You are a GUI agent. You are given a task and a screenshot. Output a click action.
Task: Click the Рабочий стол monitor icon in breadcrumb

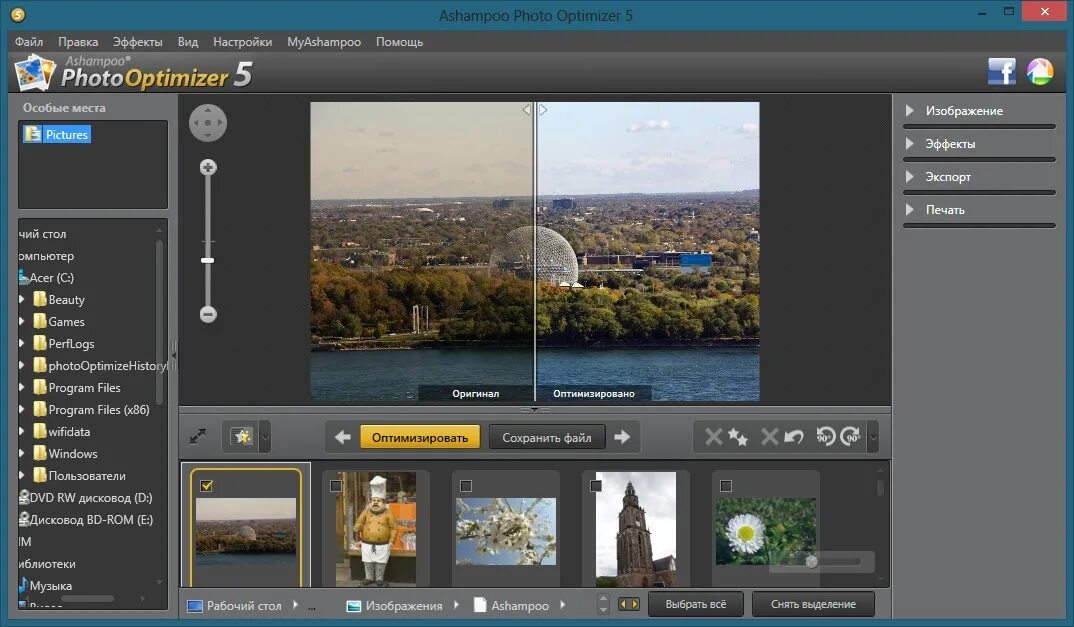[195, 606]
